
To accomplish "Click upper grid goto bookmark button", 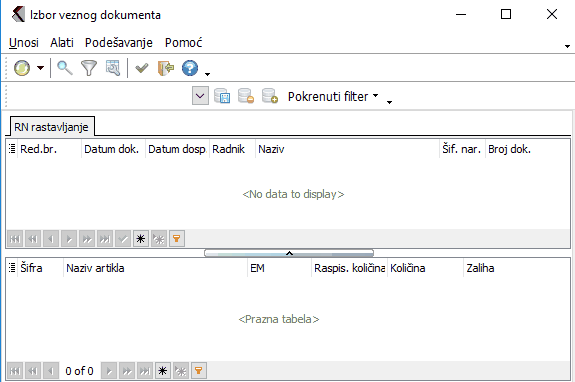I will (159, 239).
